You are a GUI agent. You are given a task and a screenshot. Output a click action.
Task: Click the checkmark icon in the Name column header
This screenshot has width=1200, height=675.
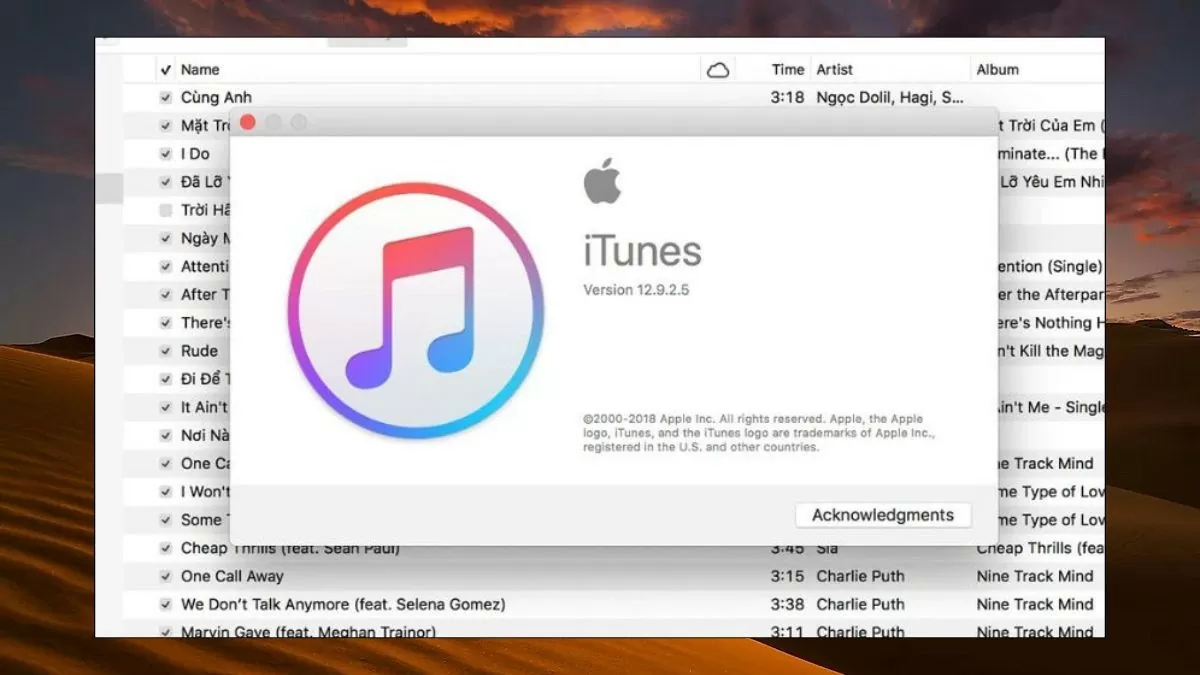coord(166,69)
